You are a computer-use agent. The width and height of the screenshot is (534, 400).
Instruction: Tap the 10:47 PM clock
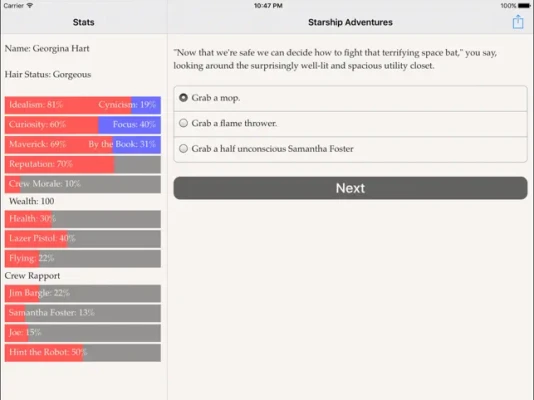coord(268,5)
